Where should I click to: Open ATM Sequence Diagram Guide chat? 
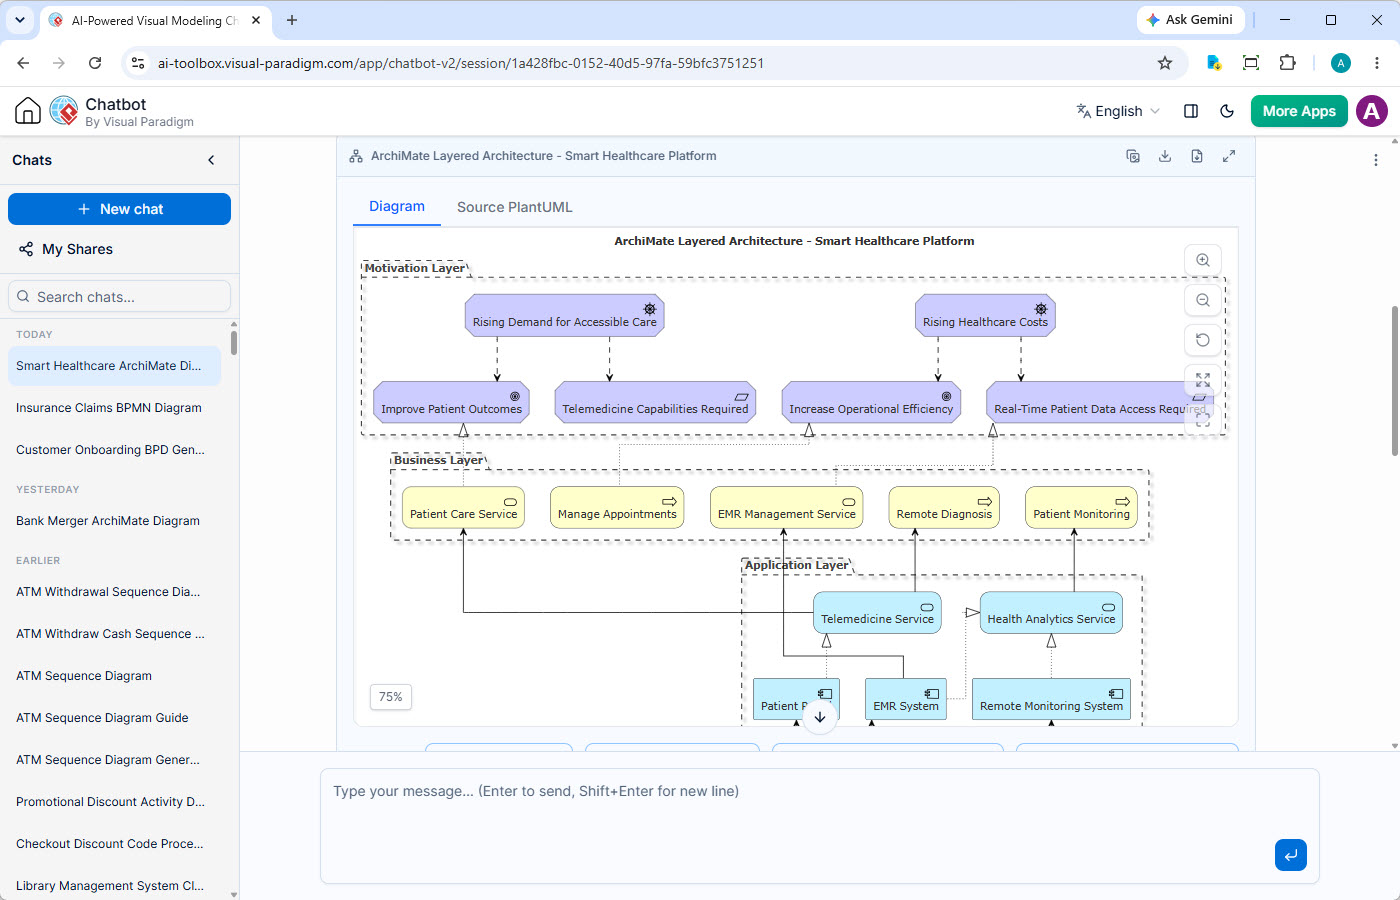114,718
